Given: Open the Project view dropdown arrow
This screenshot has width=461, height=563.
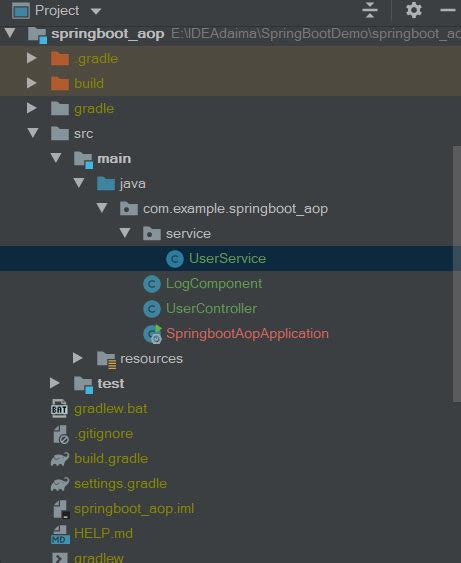Looking at the screenshot, I should coord(96,11).
